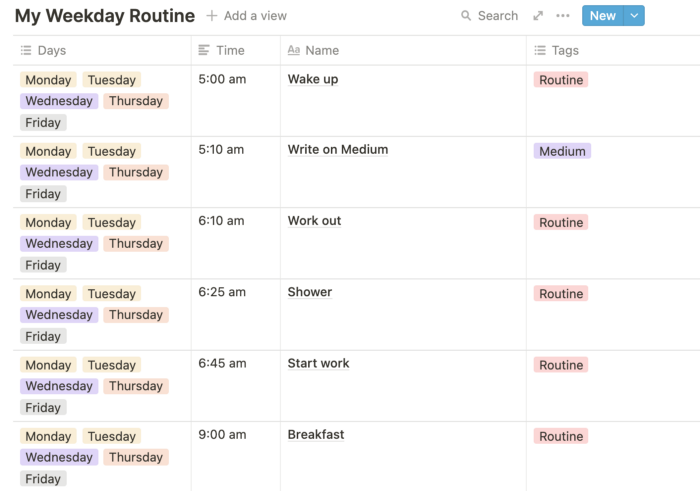The height and width of the screenshot is (491, 700).
Task: Click the Routine tag in Wake up row
Action: (x=561, y=80)
